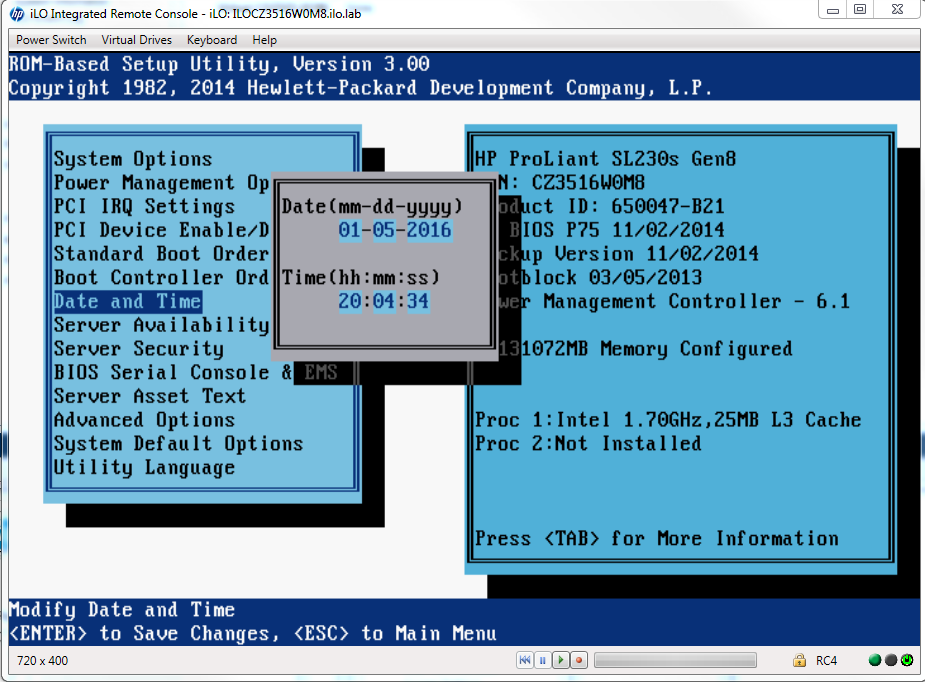Image resolution: width=925 pixels, height=682 pixels.
Task: Click the minutes field 04 in time
Action: click(x=383, y=301)
